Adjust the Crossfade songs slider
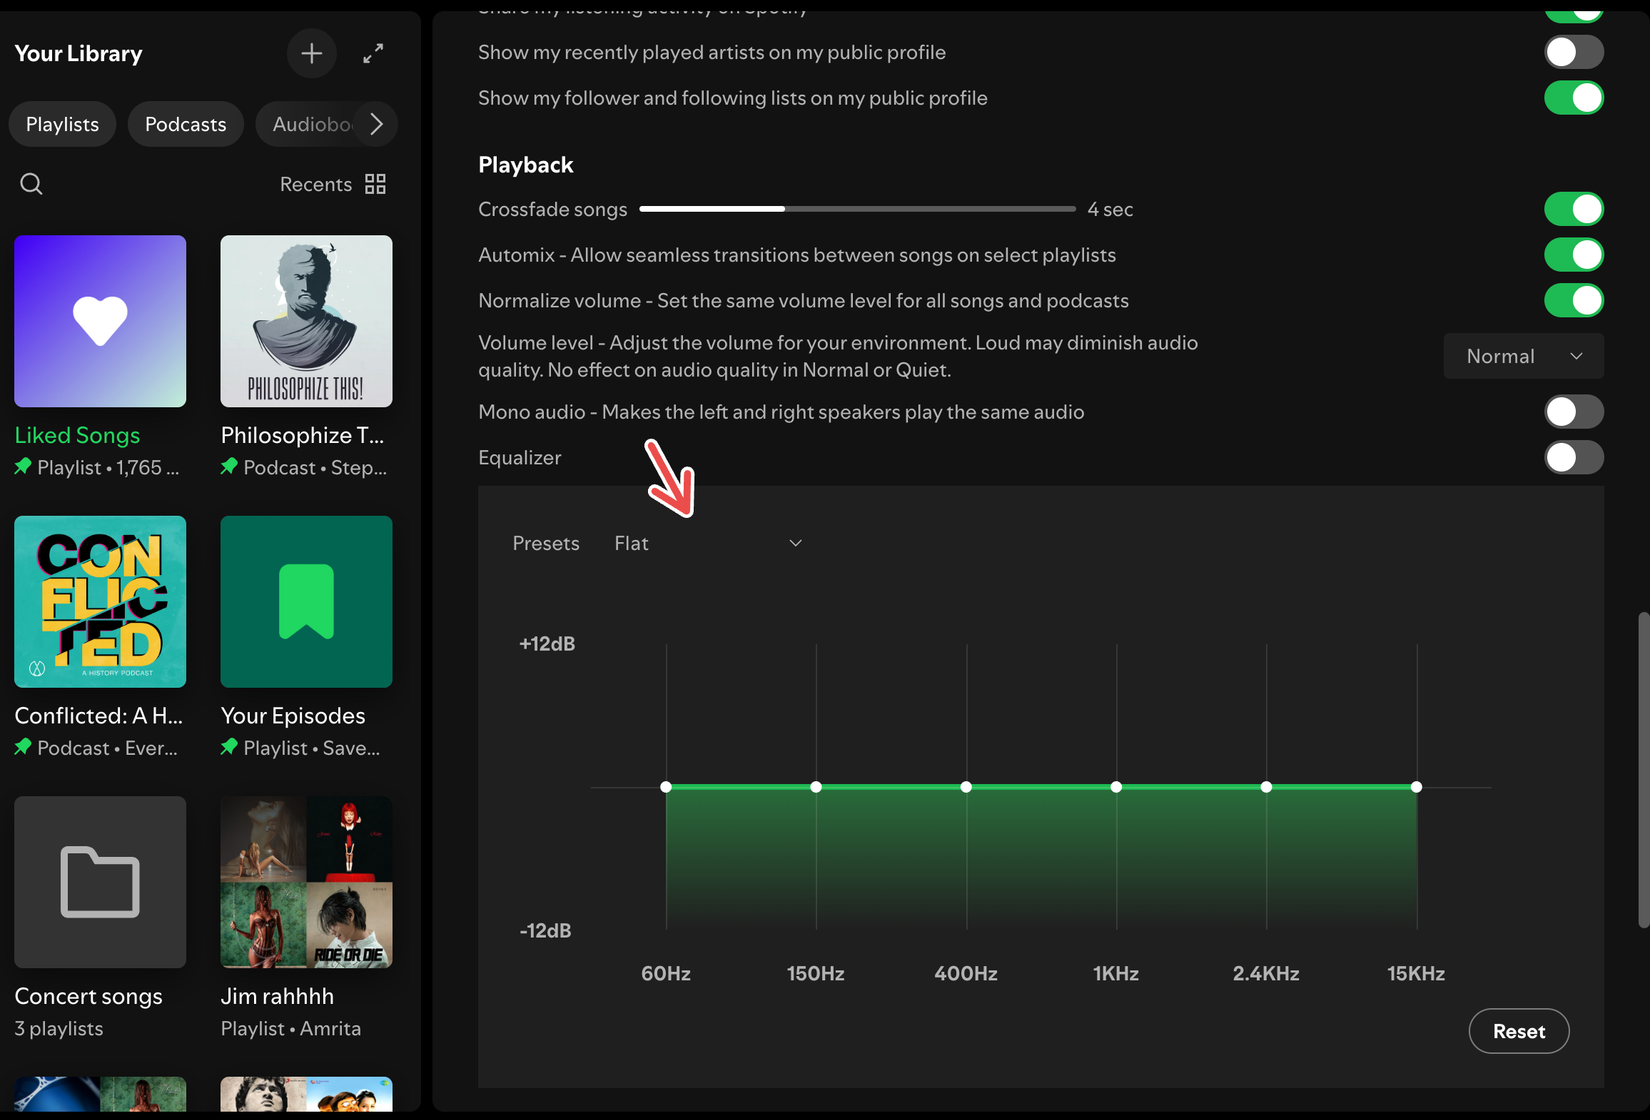1650x1120 pixels. coord(784,209)
